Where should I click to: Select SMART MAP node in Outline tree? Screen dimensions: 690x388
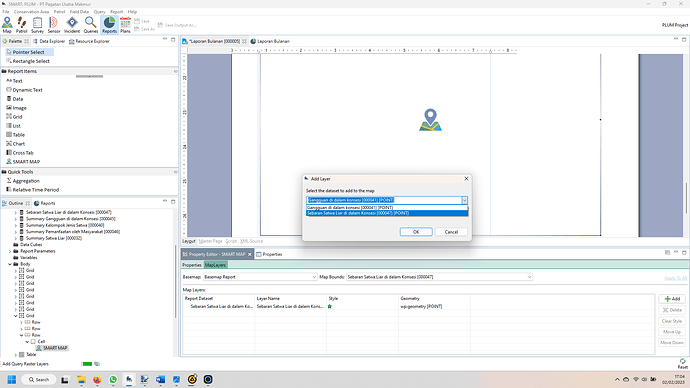[52, 348]
